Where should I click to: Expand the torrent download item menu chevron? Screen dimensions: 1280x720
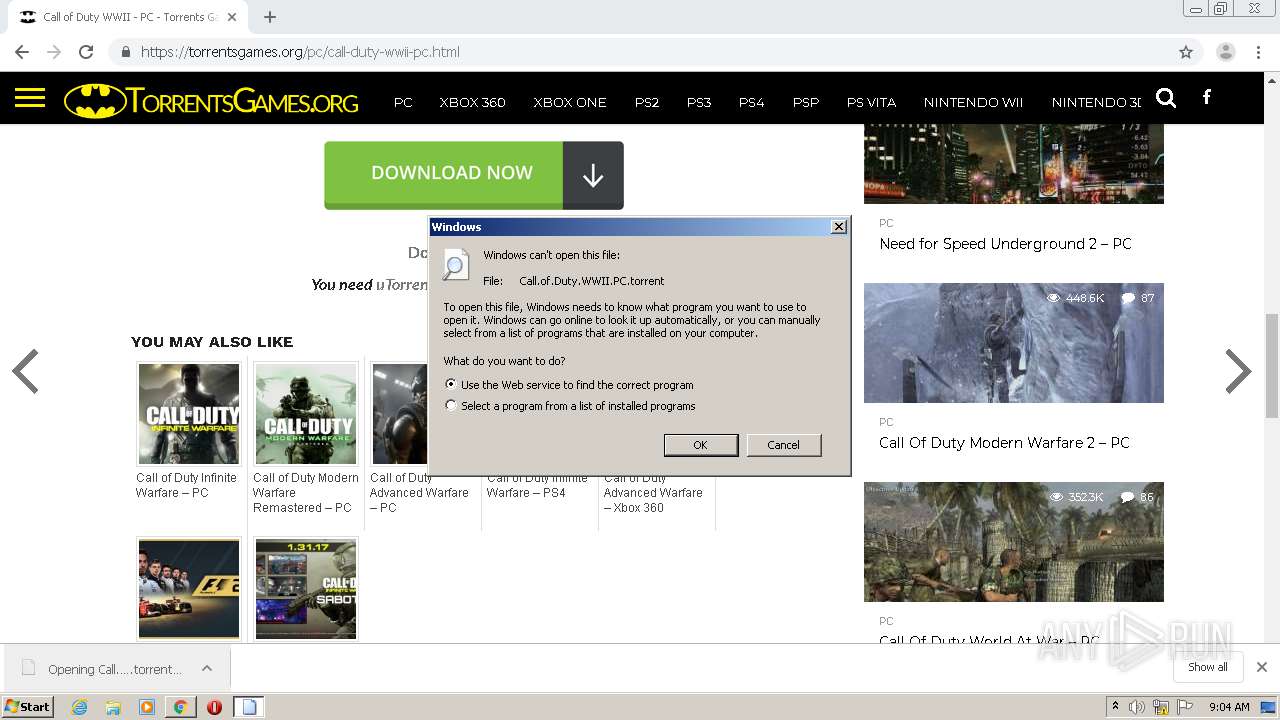207,668
